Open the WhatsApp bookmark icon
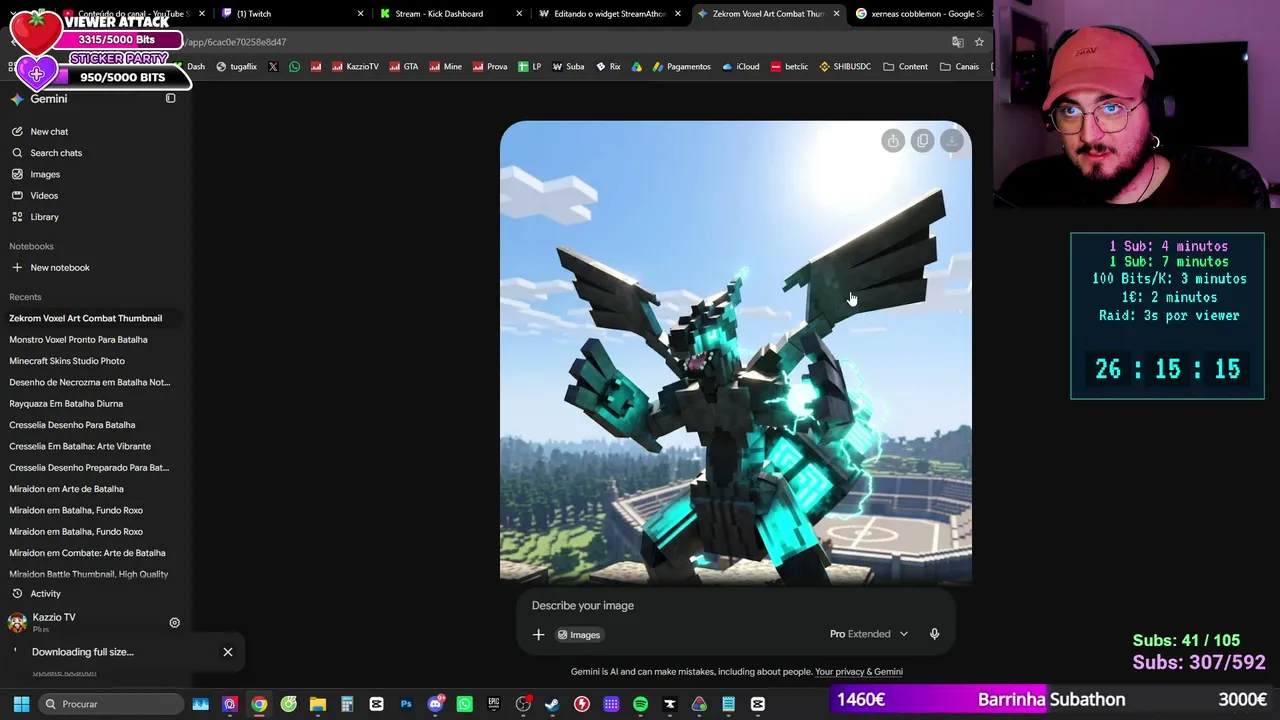This screenshot has width=1280, height=720. pos(294,67)
